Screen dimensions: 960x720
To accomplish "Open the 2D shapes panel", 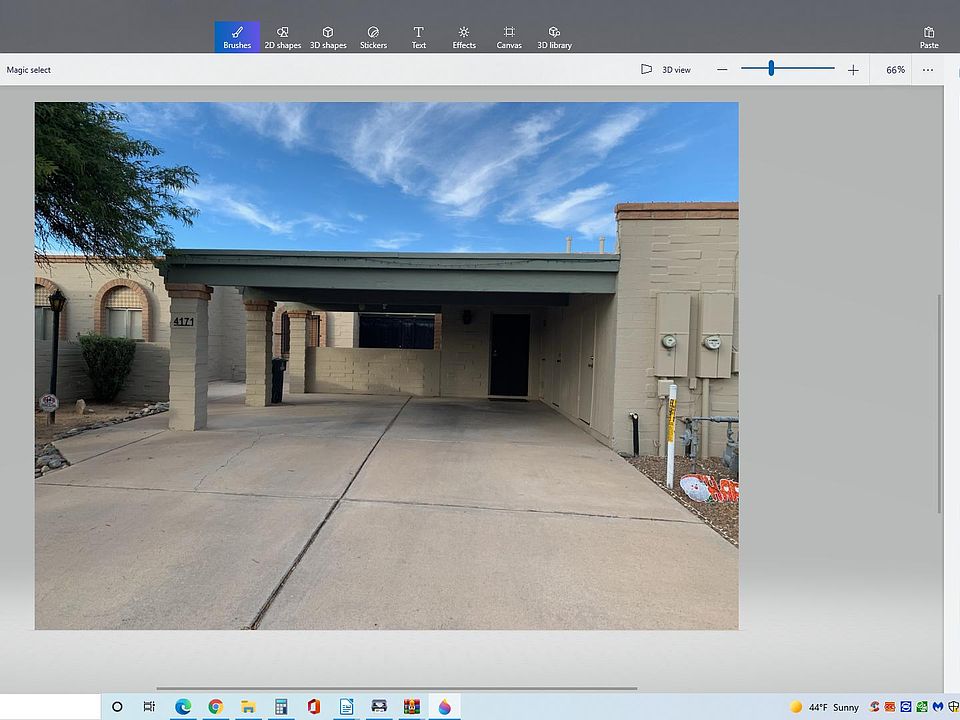I will (282, 37).
